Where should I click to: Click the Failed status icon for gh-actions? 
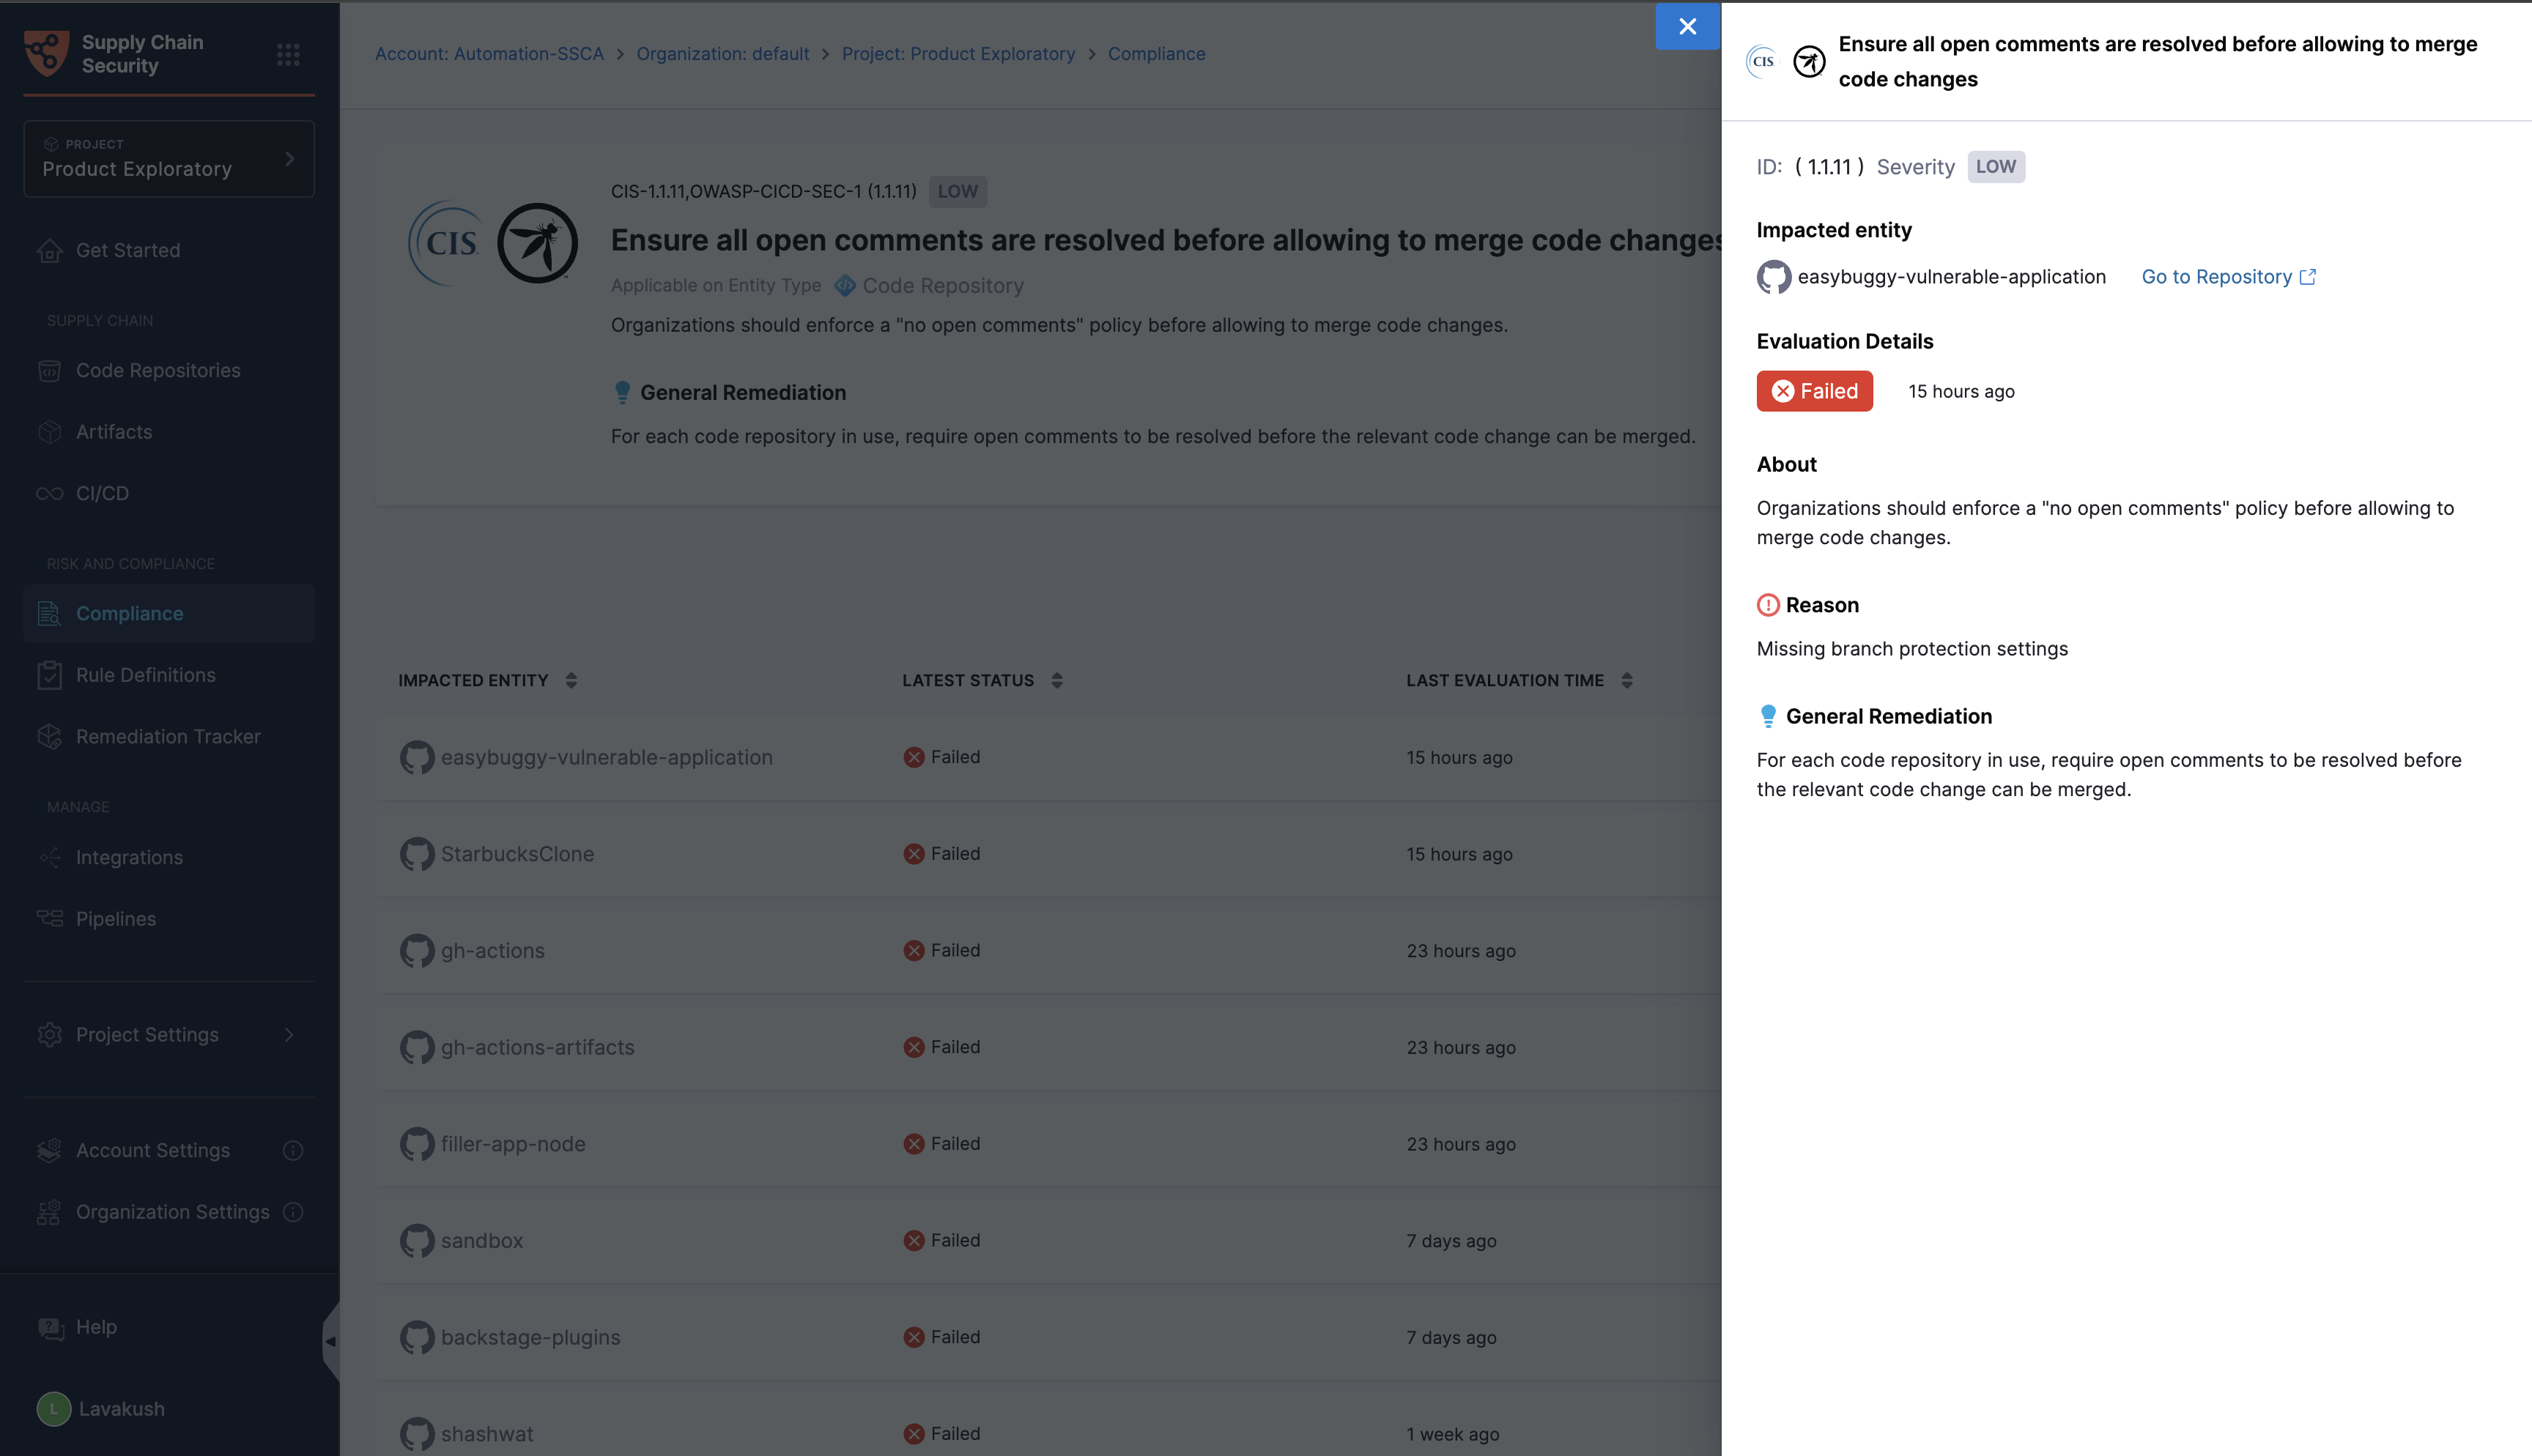click(913, 950)
